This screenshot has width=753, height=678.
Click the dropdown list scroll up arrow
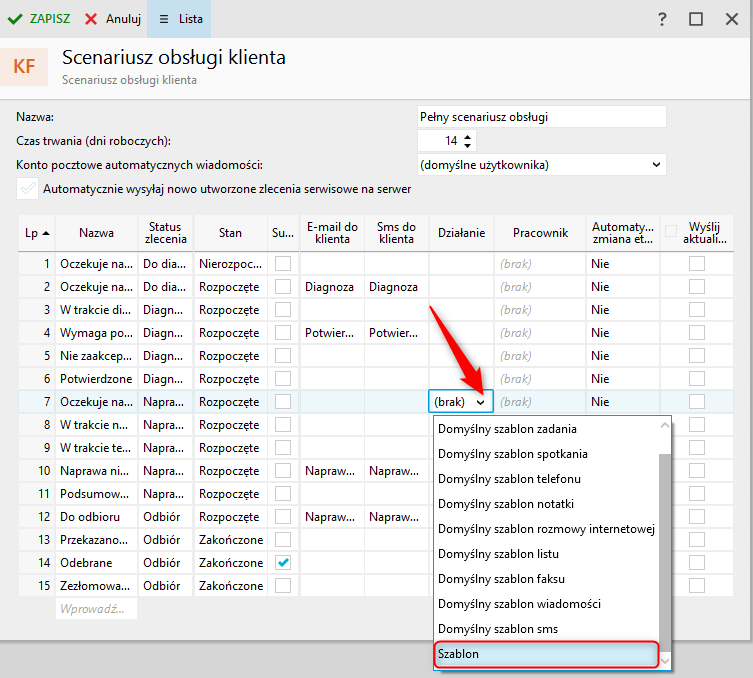(x=665, y=425)
